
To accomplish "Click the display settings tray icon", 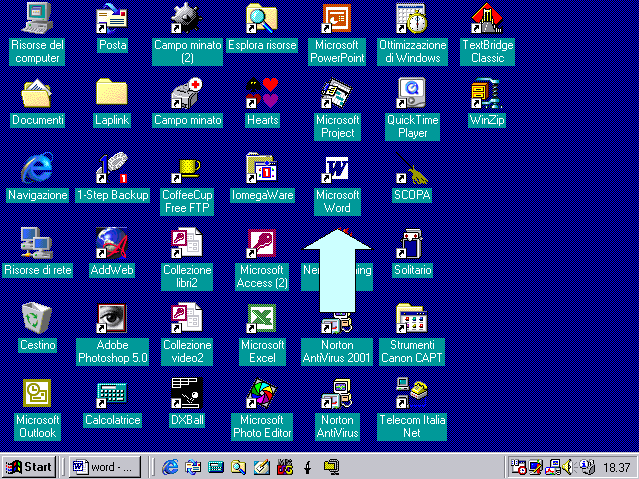I will (x=535, y=467).
